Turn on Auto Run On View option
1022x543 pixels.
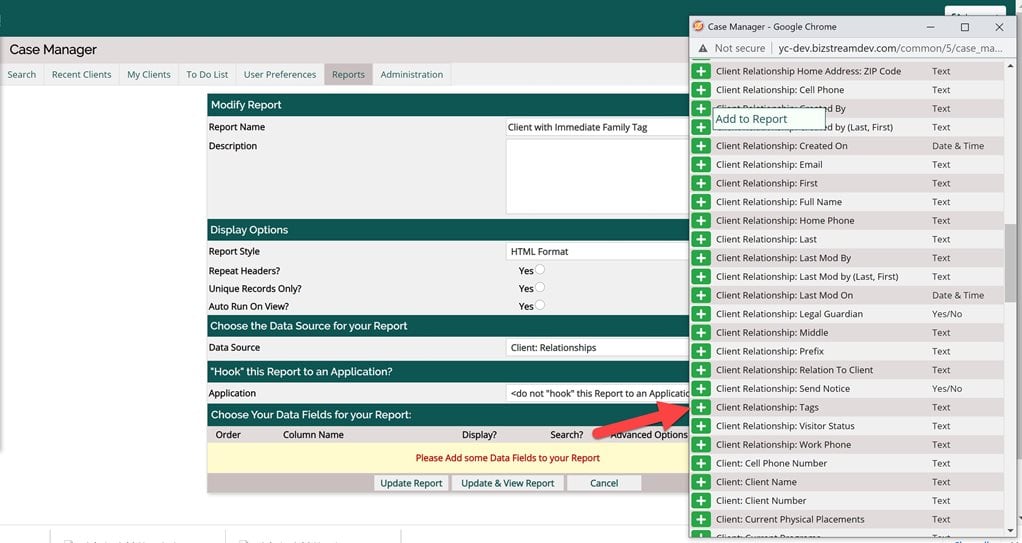tap(540, 306)
